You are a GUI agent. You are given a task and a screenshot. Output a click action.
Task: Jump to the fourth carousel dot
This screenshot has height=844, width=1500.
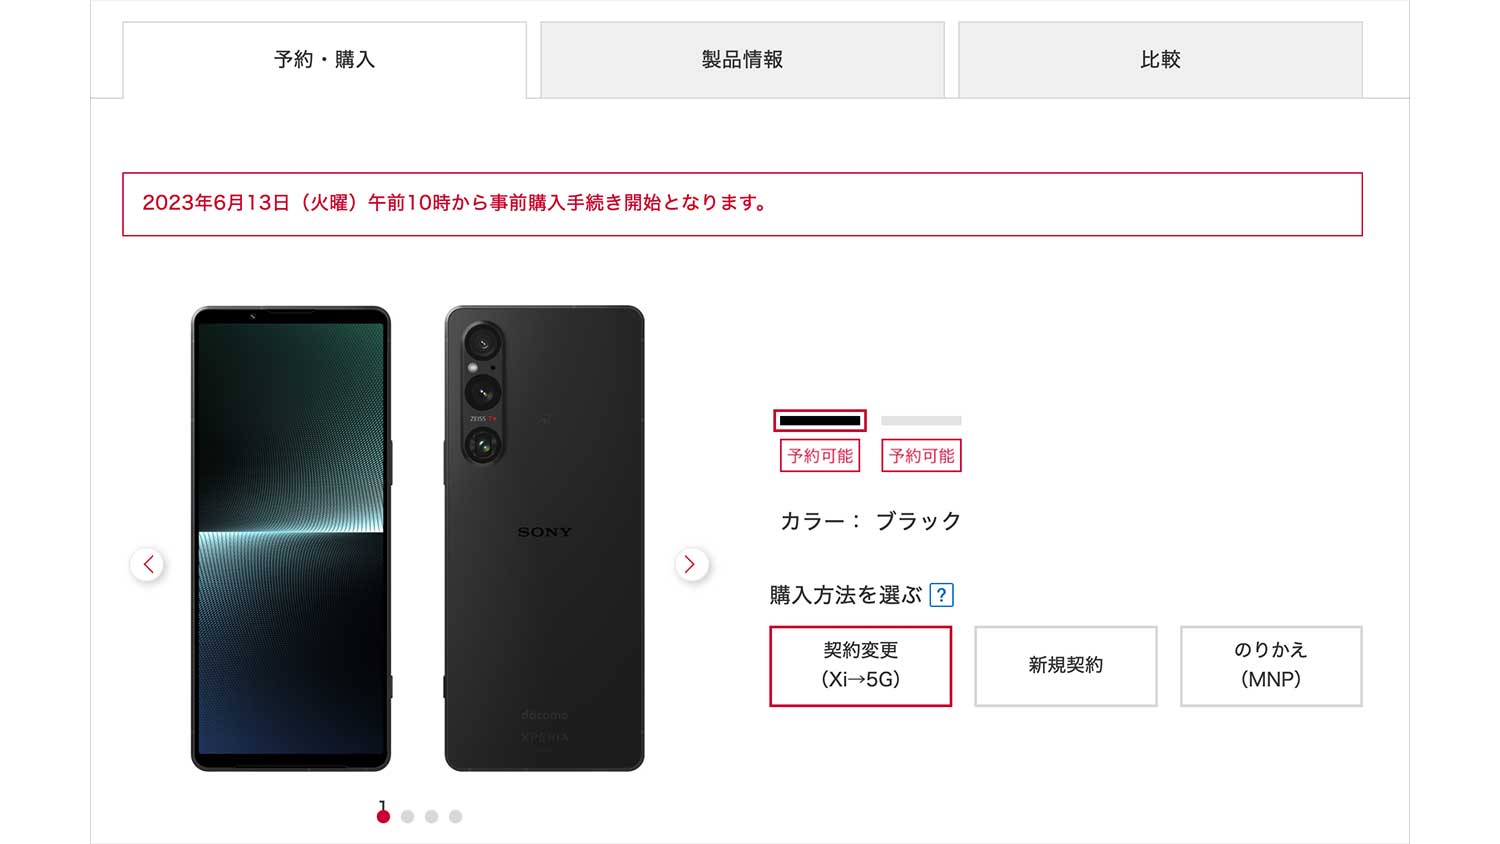(x=455, y=816)
